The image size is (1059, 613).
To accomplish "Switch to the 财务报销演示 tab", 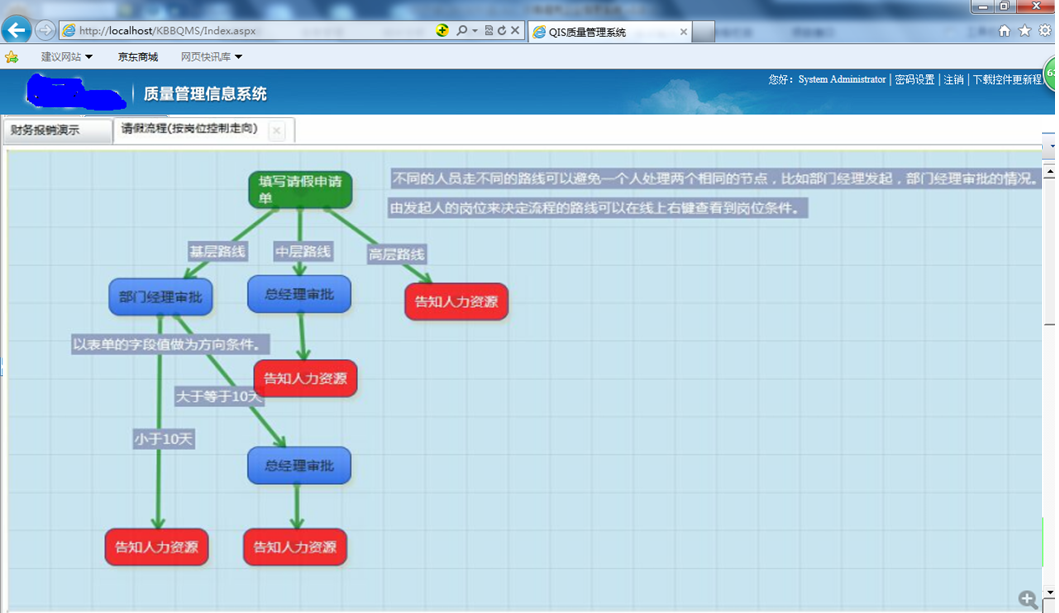I will 57,130.
